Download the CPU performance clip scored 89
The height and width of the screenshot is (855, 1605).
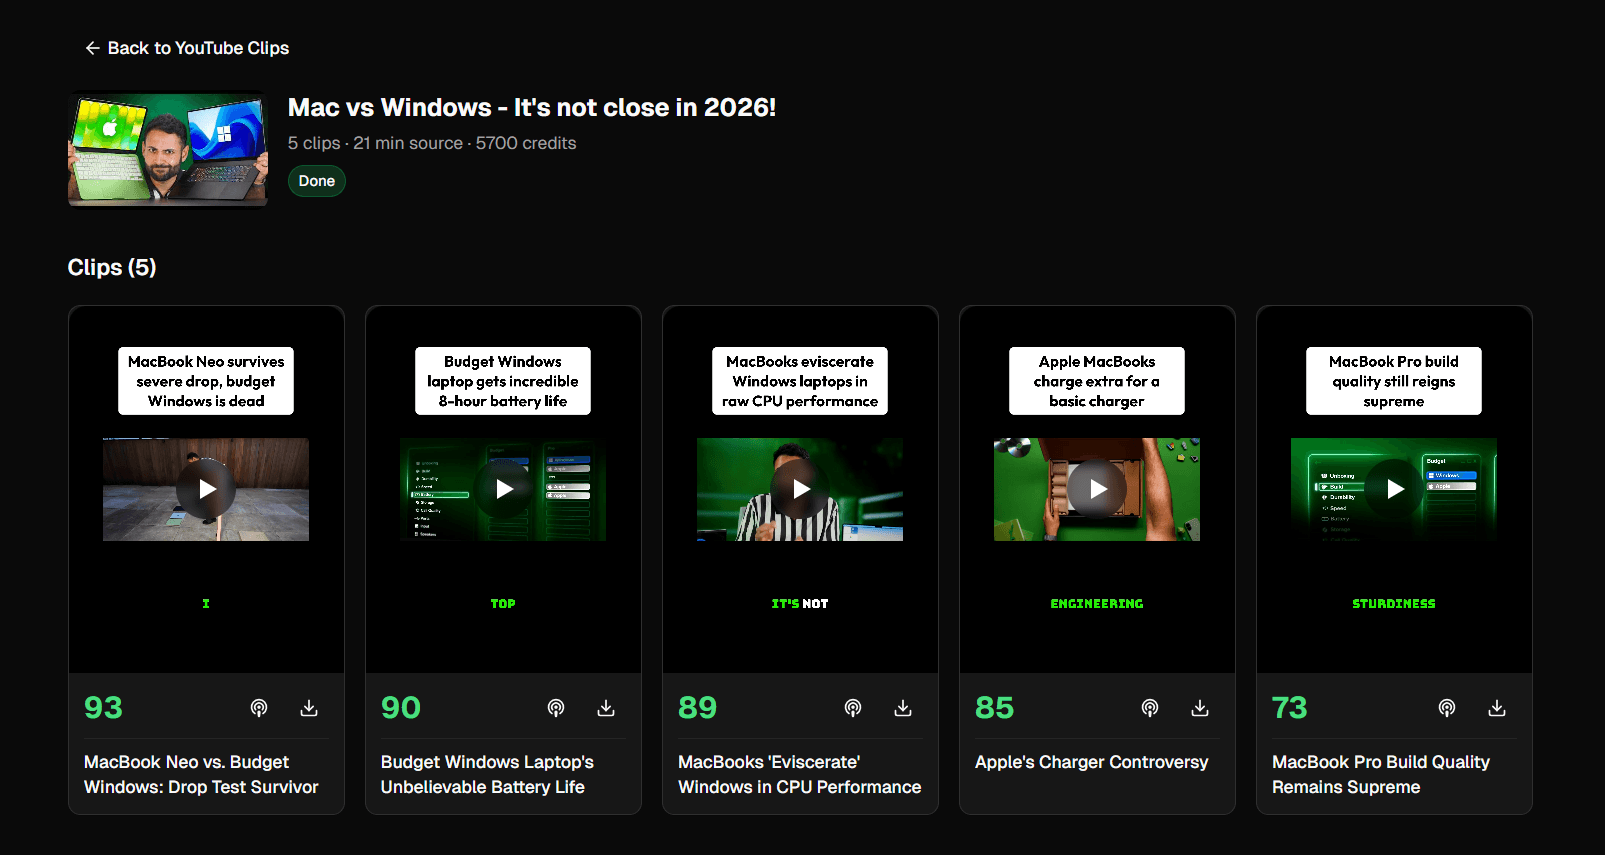click(903, 708)
